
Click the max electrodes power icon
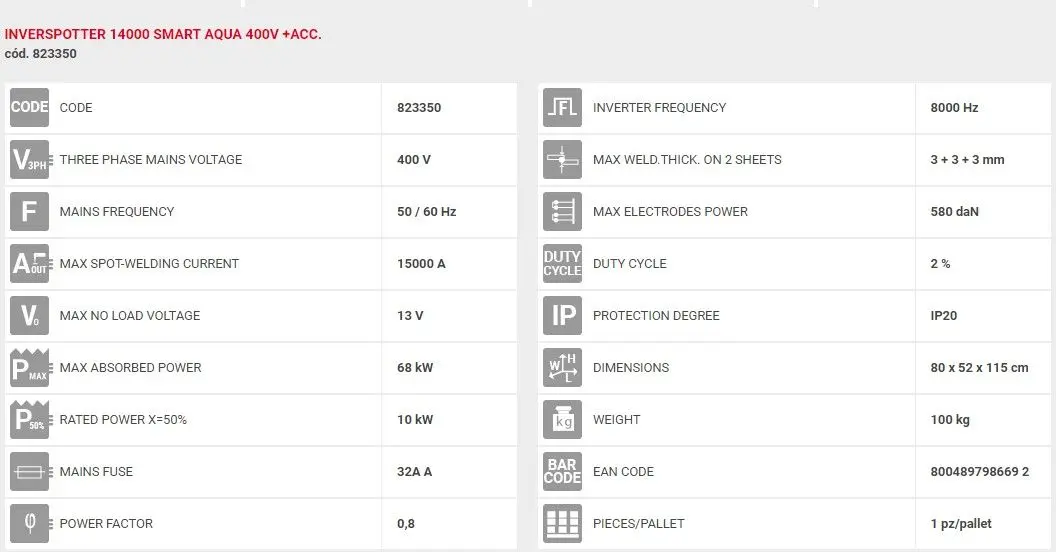562,212
